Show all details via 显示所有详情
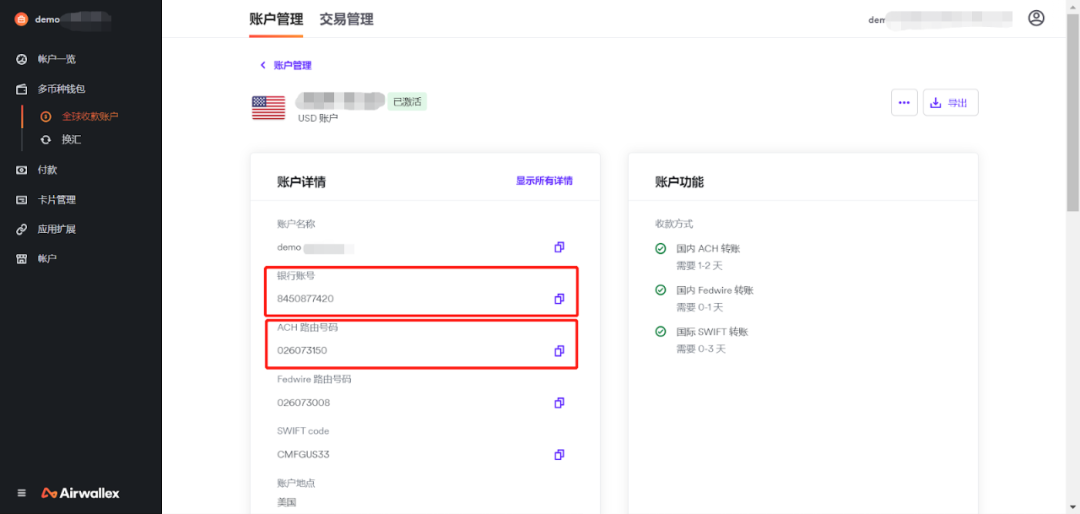The height and width of the screenshot is (514, 1080). coord(544,181)
